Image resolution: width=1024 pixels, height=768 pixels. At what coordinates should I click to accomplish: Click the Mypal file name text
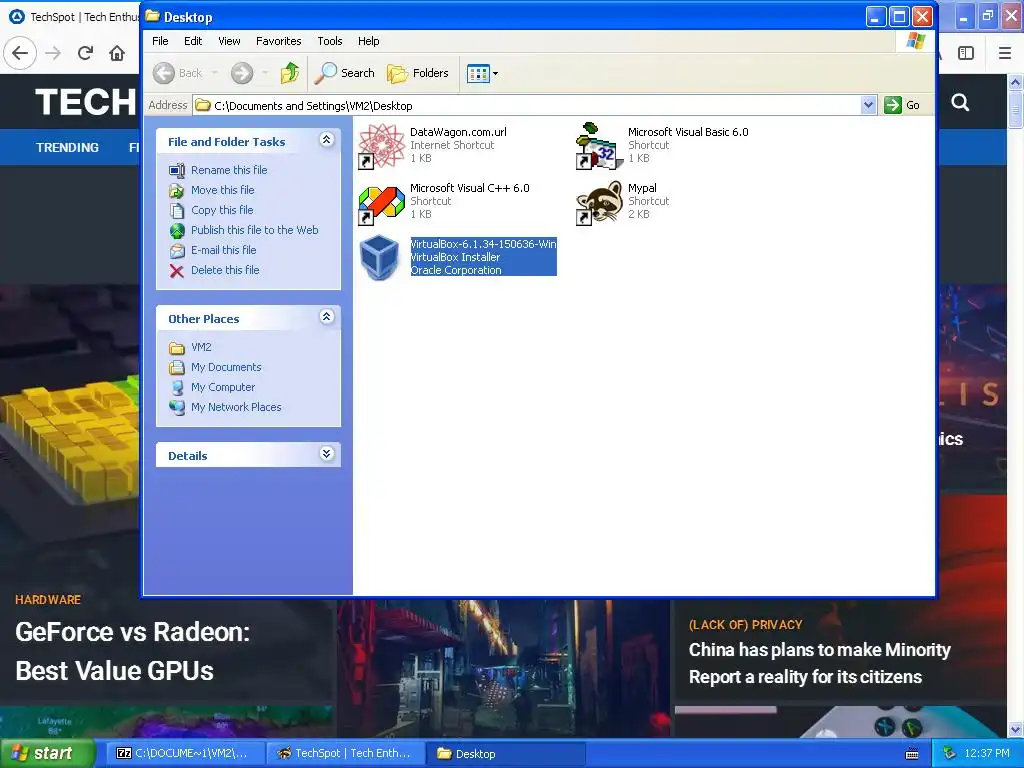point(642,188)
